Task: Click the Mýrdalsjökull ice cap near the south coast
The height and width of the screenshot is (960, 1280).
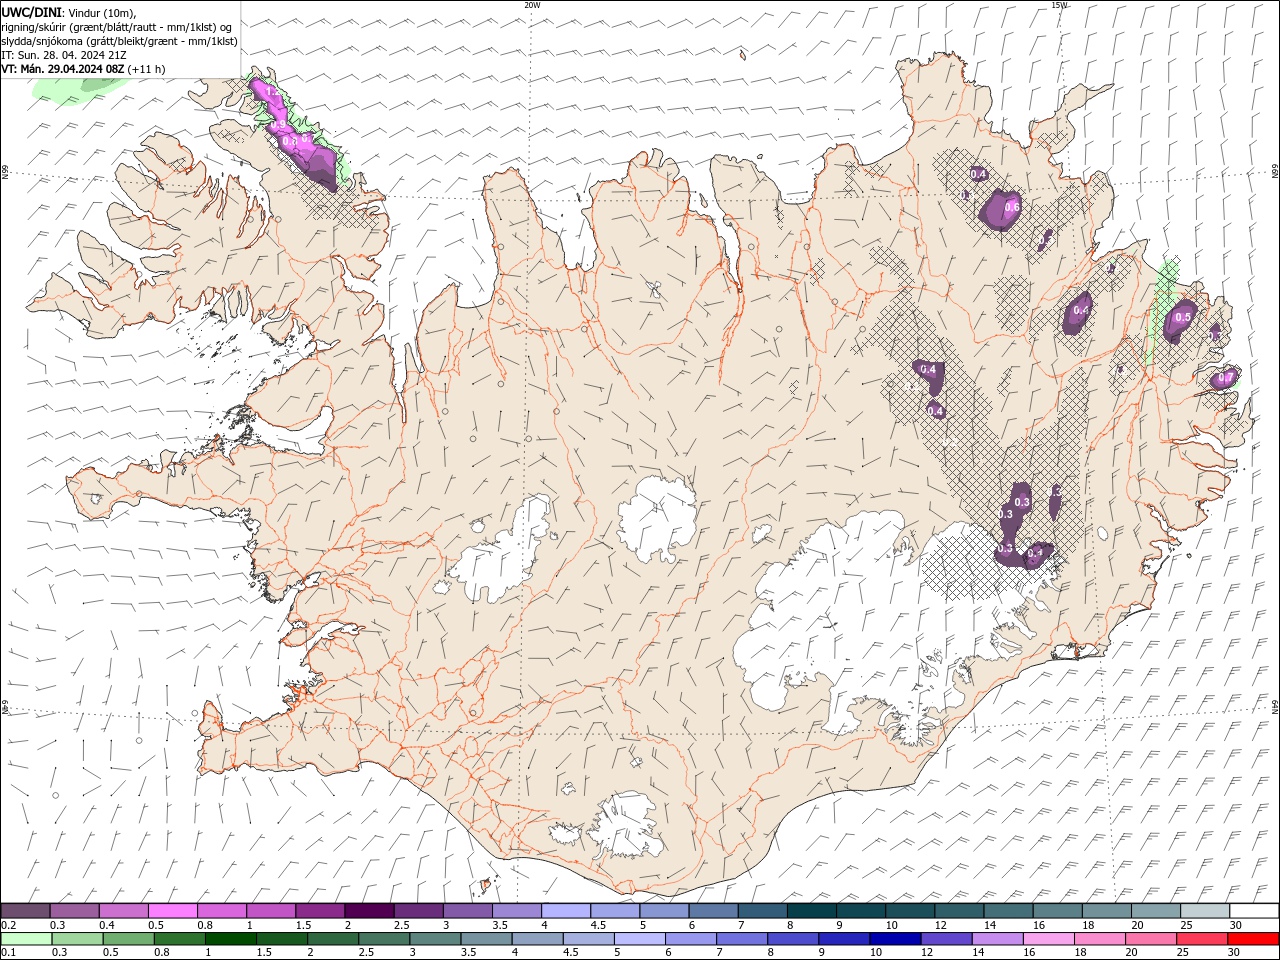Action: pos(625,825)
